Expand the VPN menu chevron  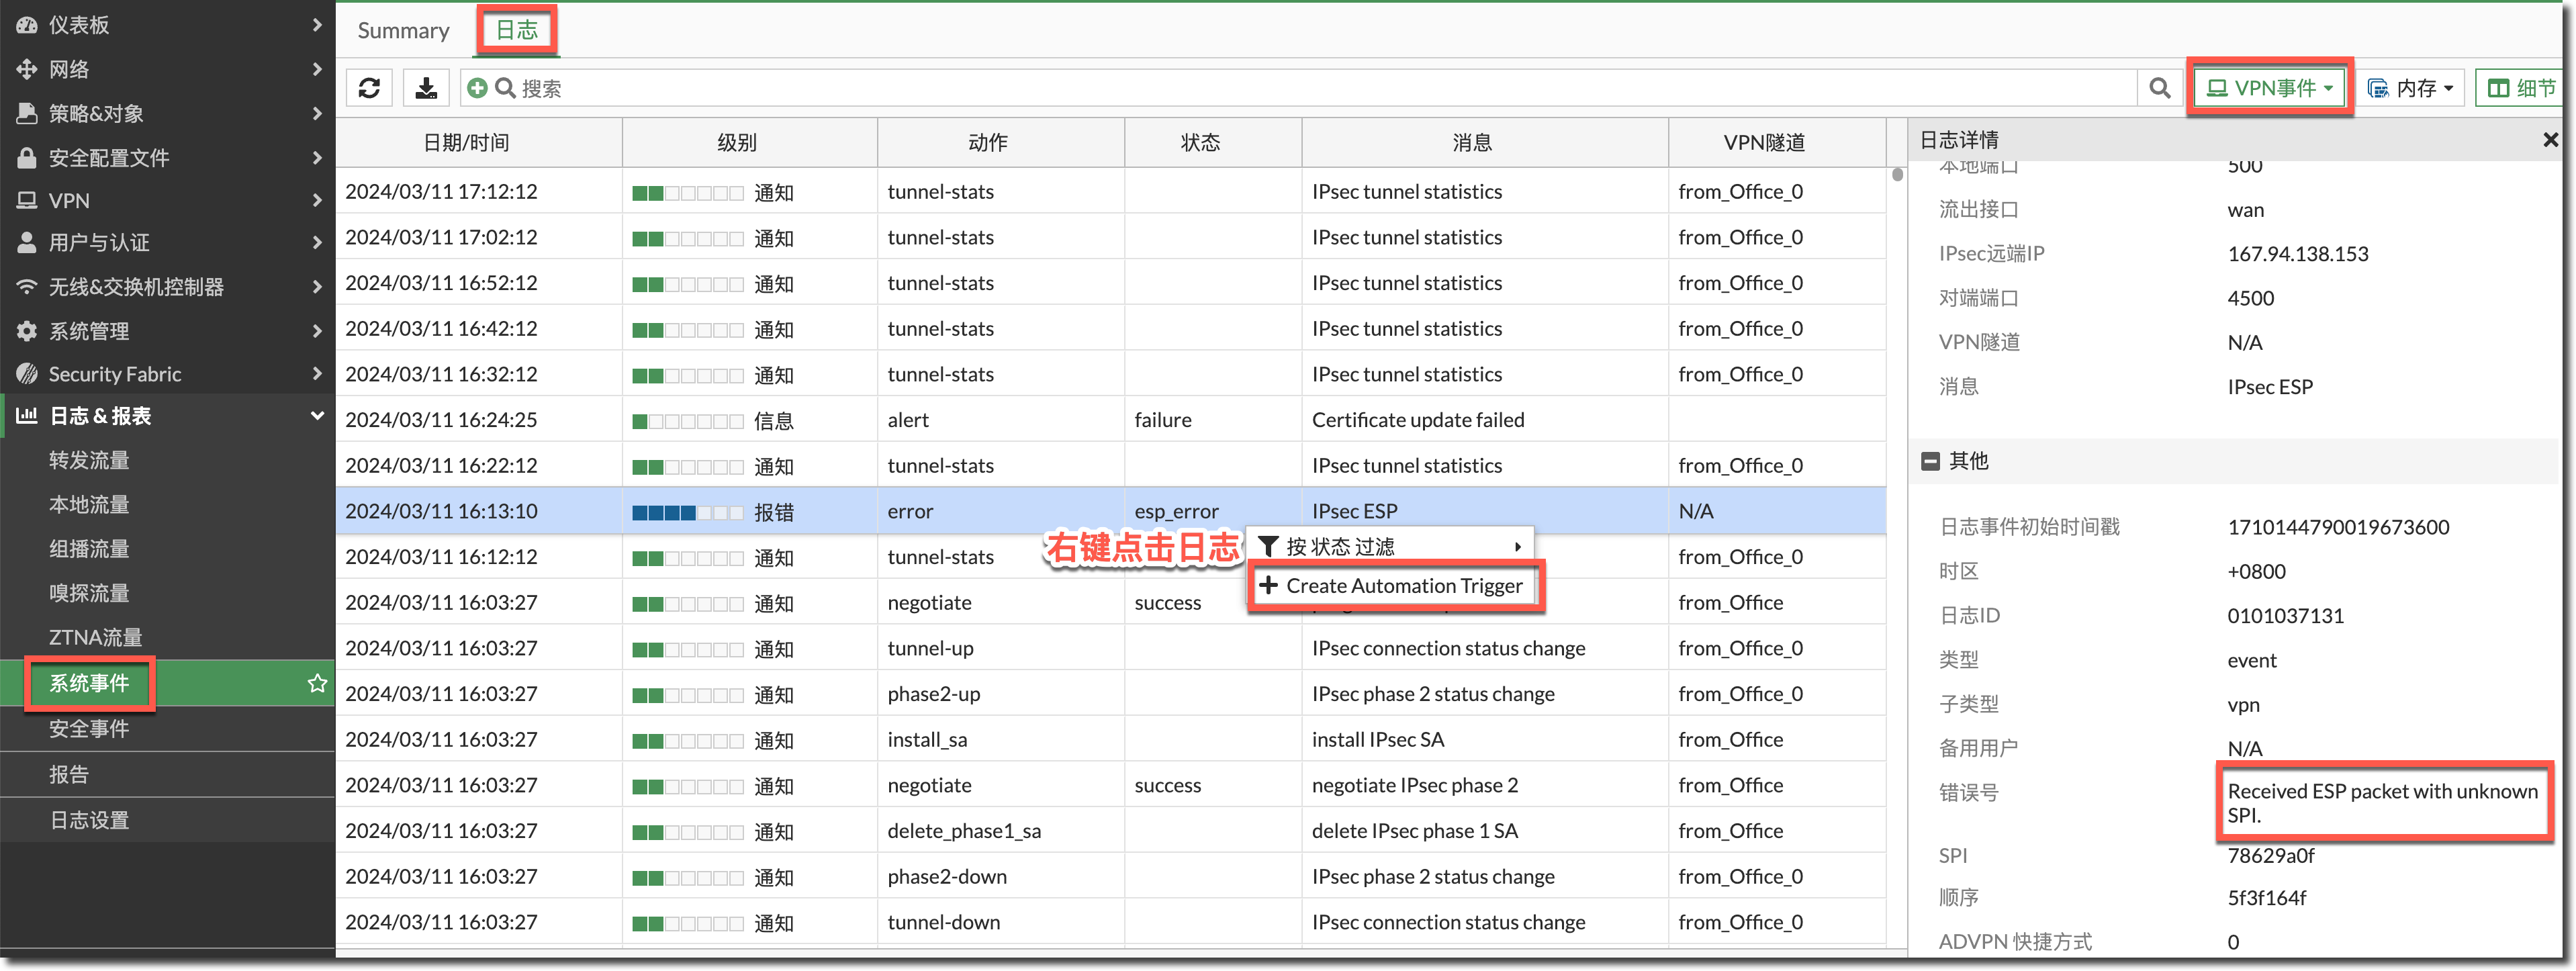click(317, 200)
